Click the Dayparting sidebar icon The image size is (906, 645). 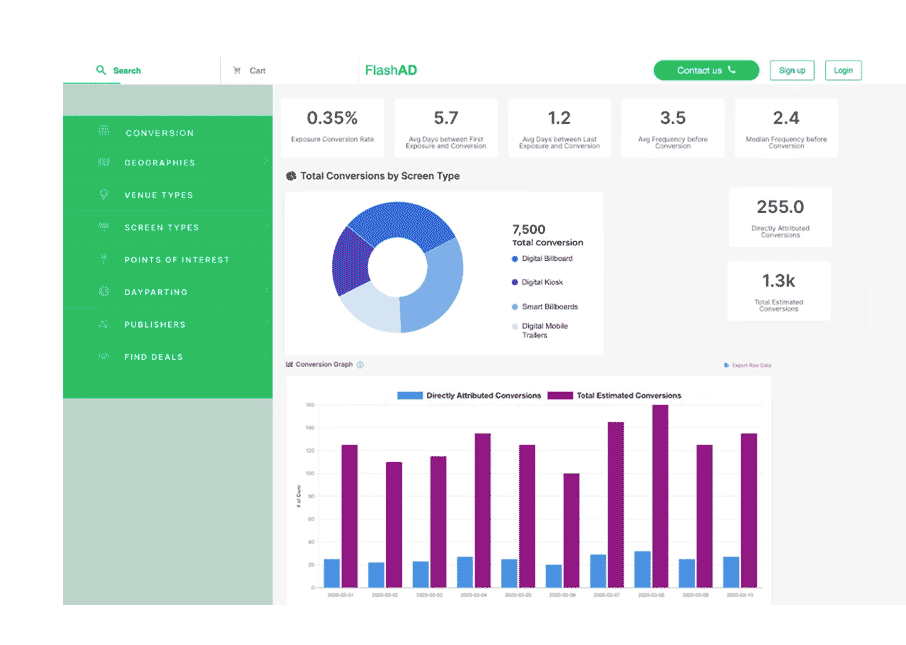click(103, 292)
